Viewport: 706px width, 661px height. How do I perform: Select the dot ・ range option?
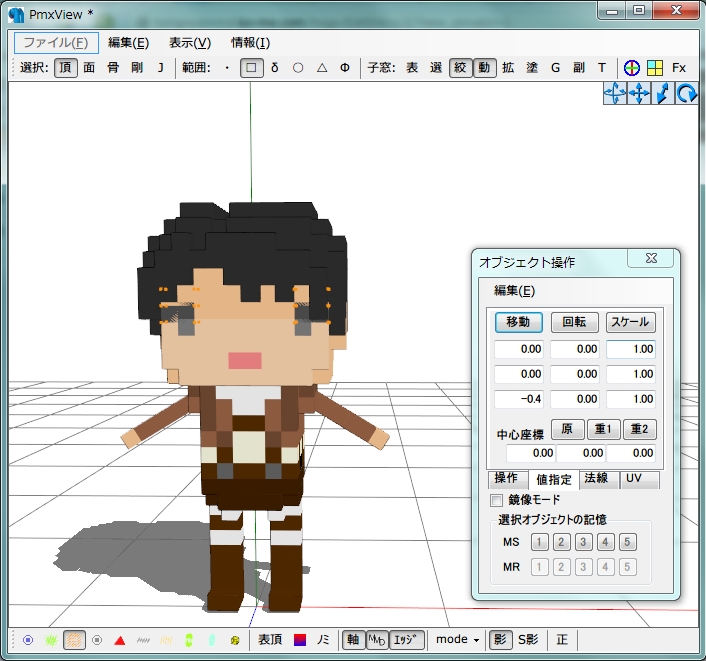pyautogui.click(x=227, y=68)
